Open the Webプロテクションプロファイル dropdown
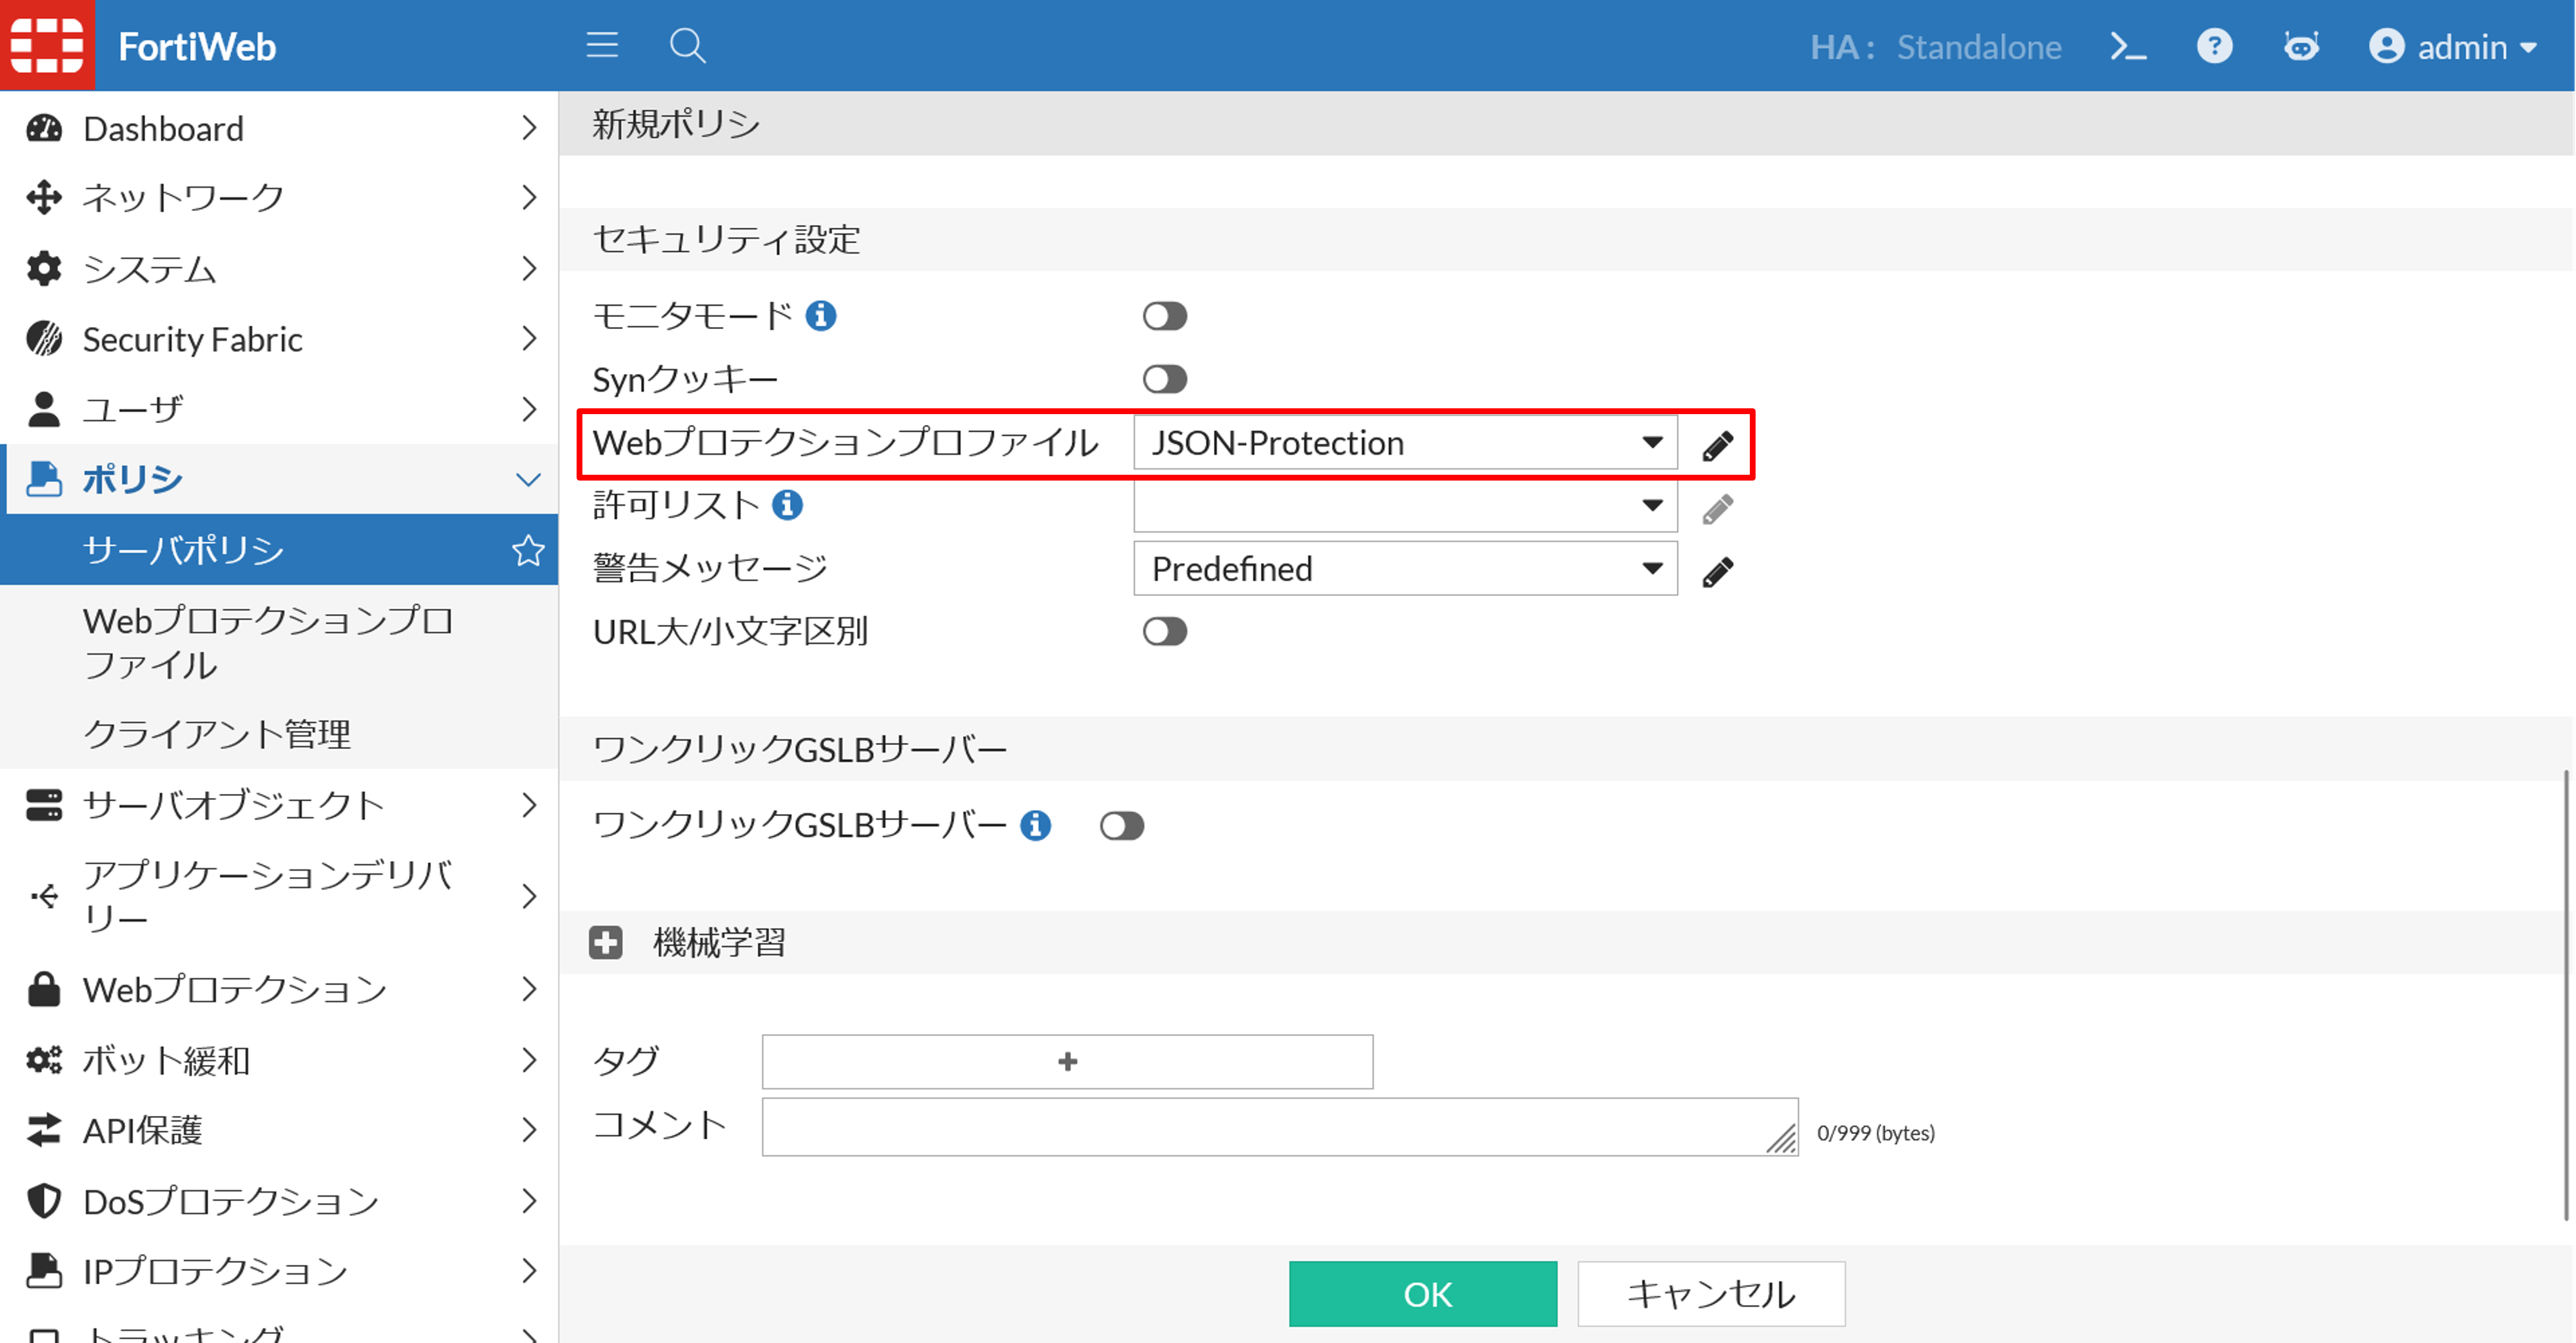This screenshot has height=1343, width=2576. 1652,443
